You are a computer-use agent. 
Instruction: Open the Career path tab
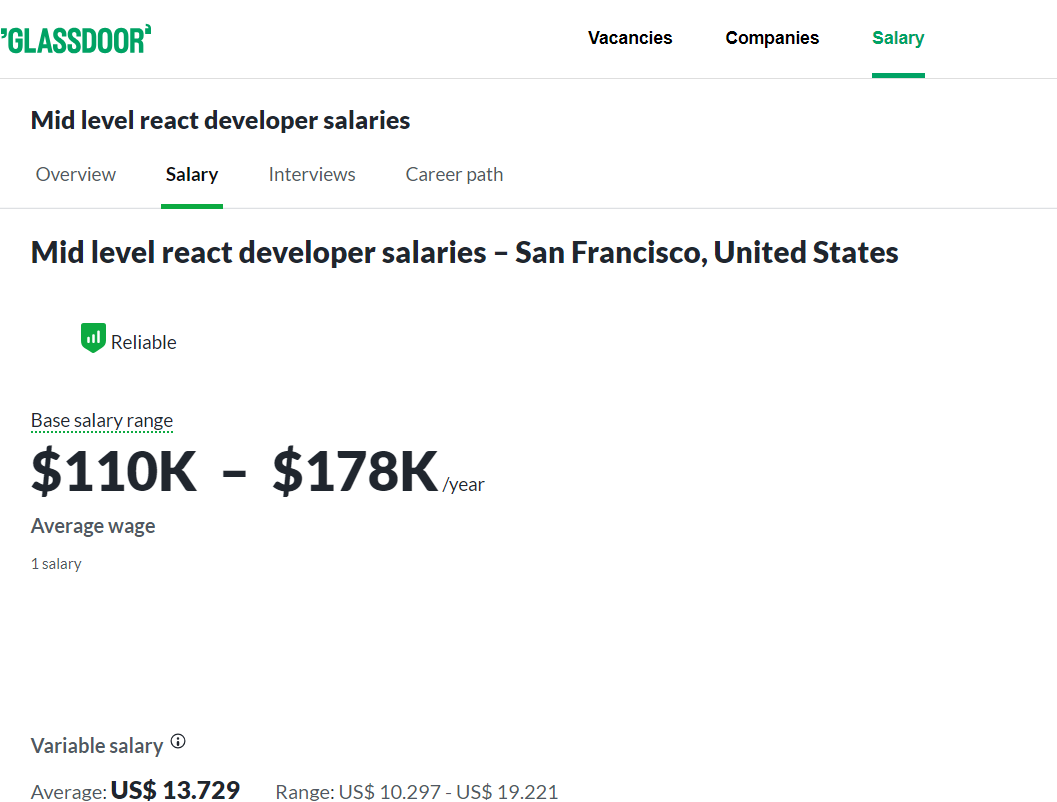(454, 175)
